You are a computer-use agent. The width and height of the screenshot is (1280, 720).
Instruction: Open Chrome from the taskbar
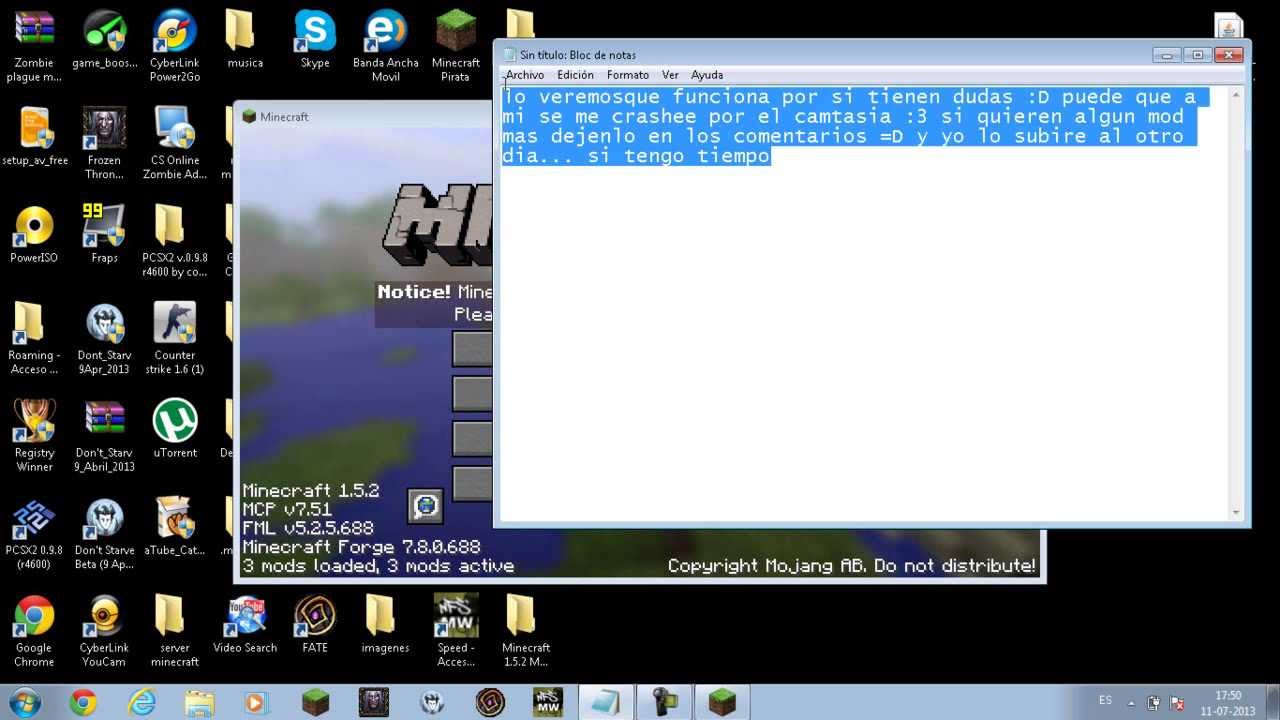tap(83, 702)
